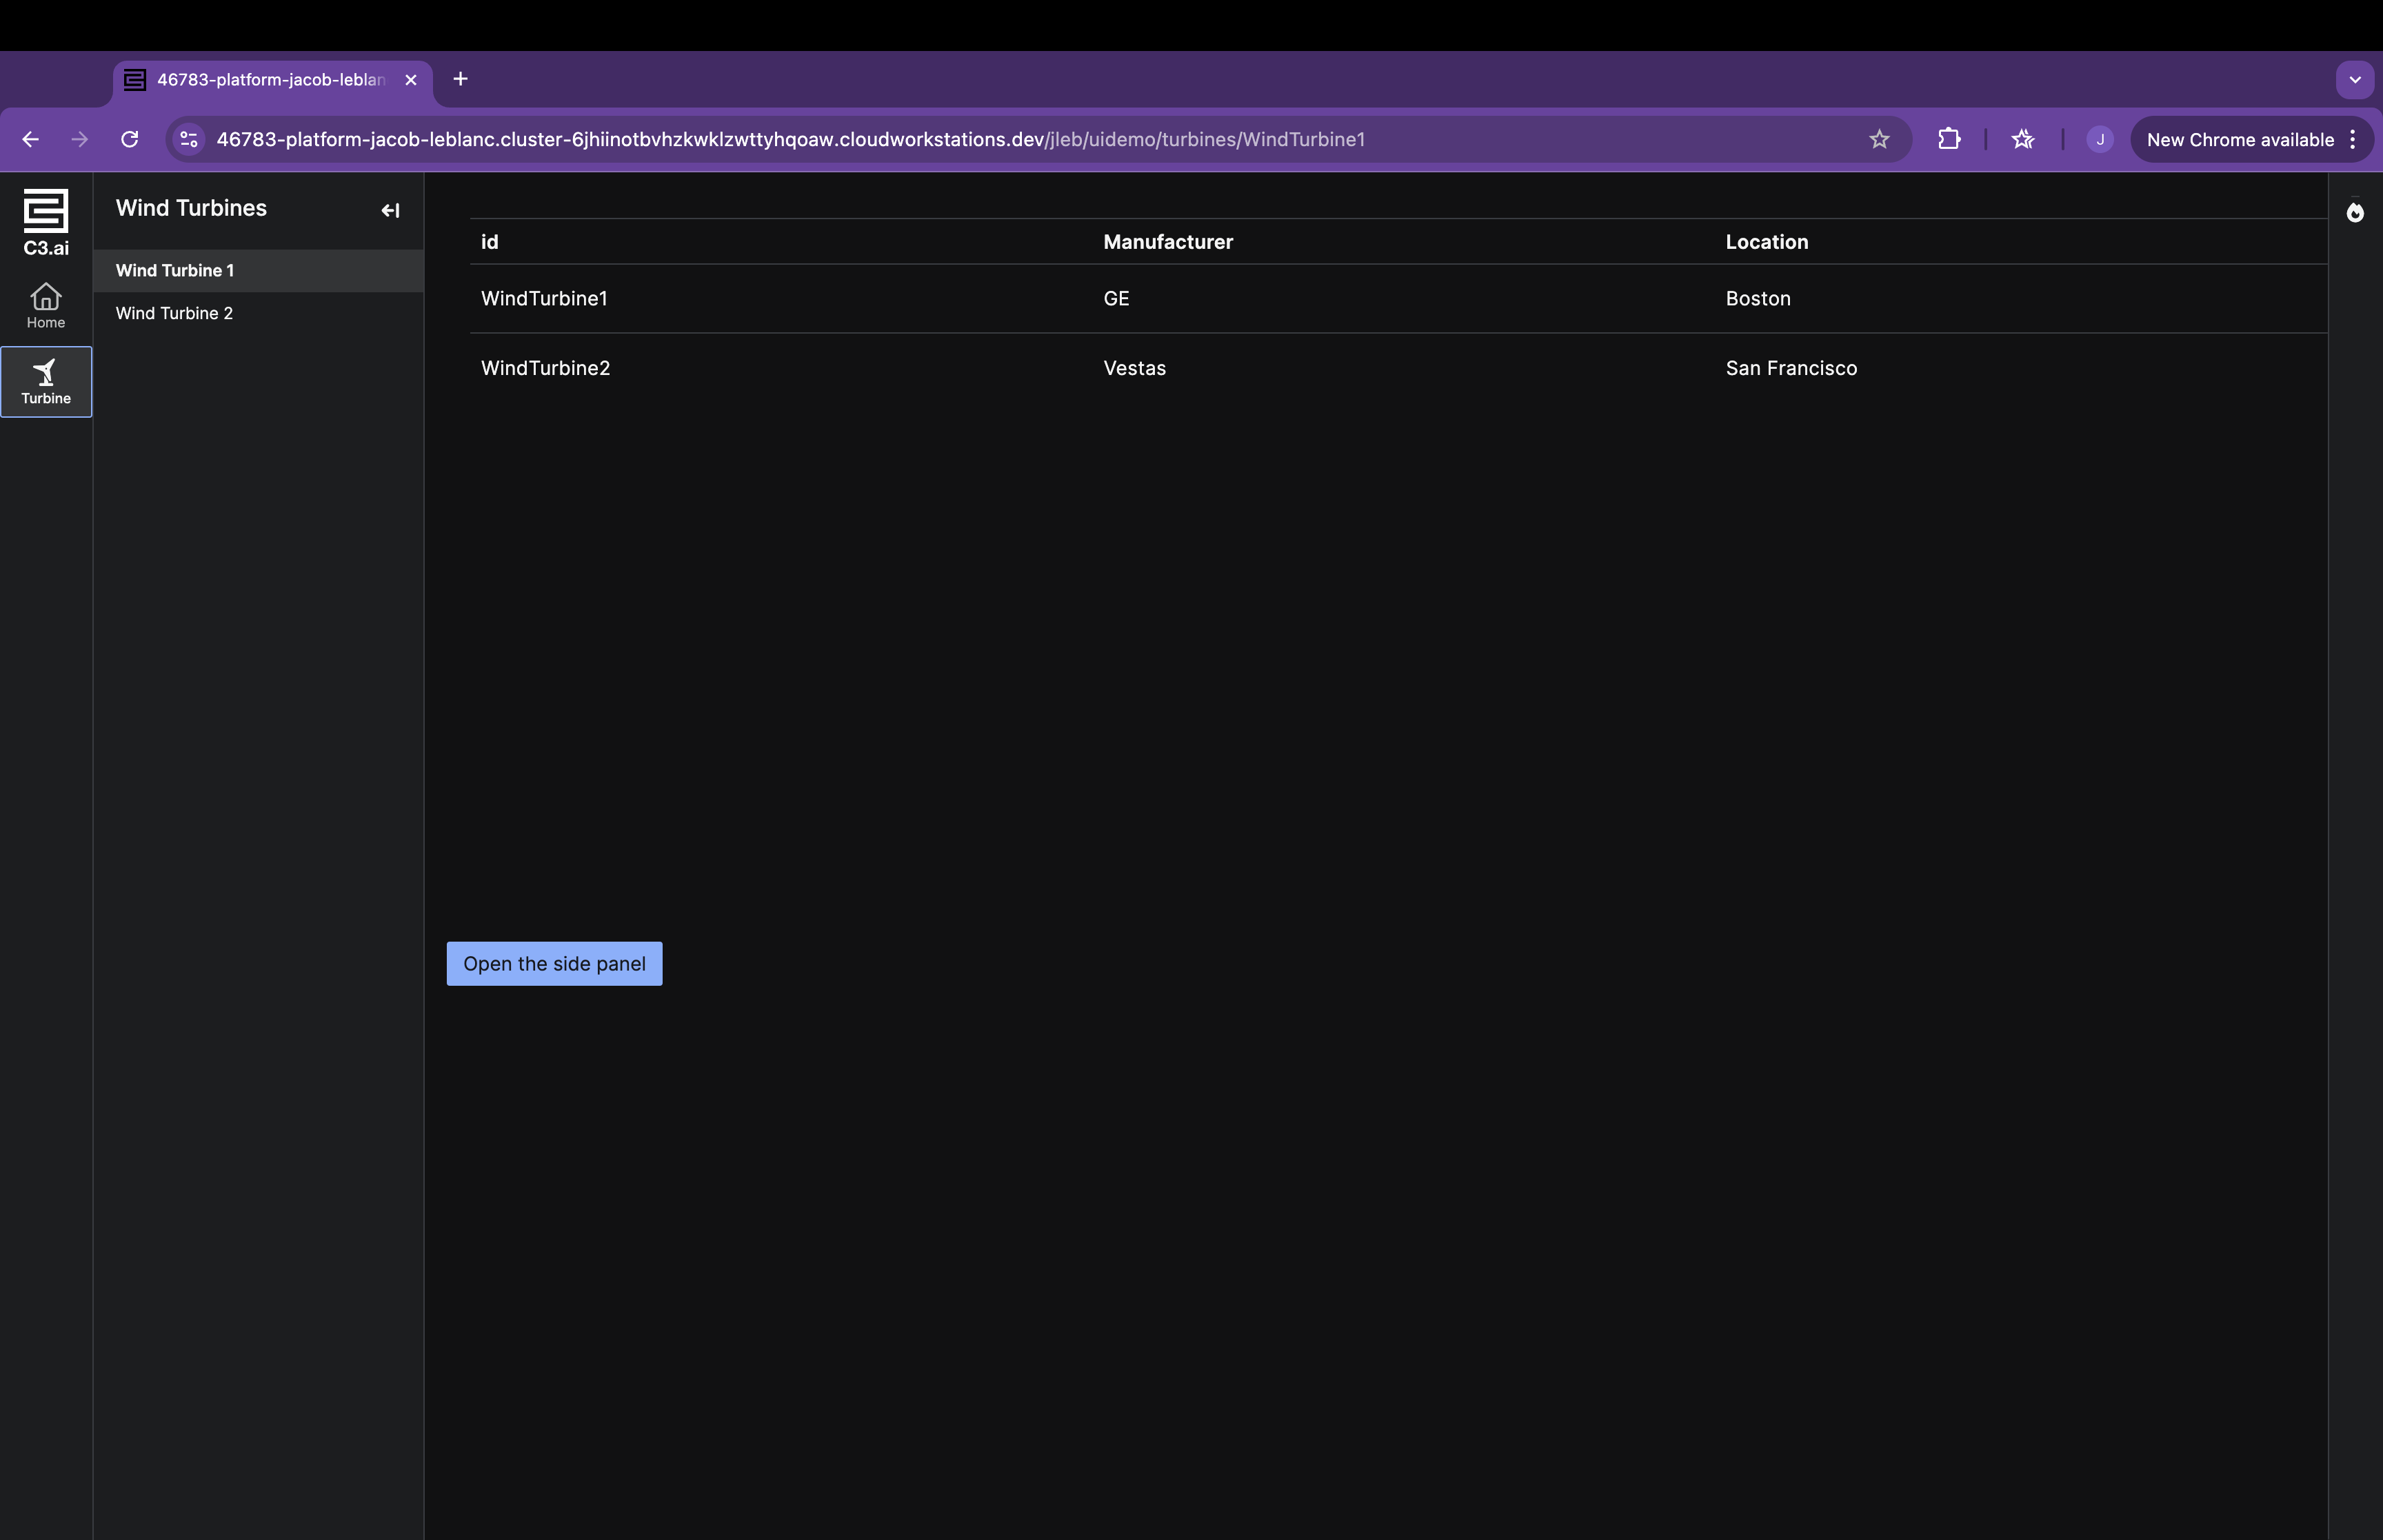Select Wind Turbine 2 in the sidebar

click(x=174, y=313)
